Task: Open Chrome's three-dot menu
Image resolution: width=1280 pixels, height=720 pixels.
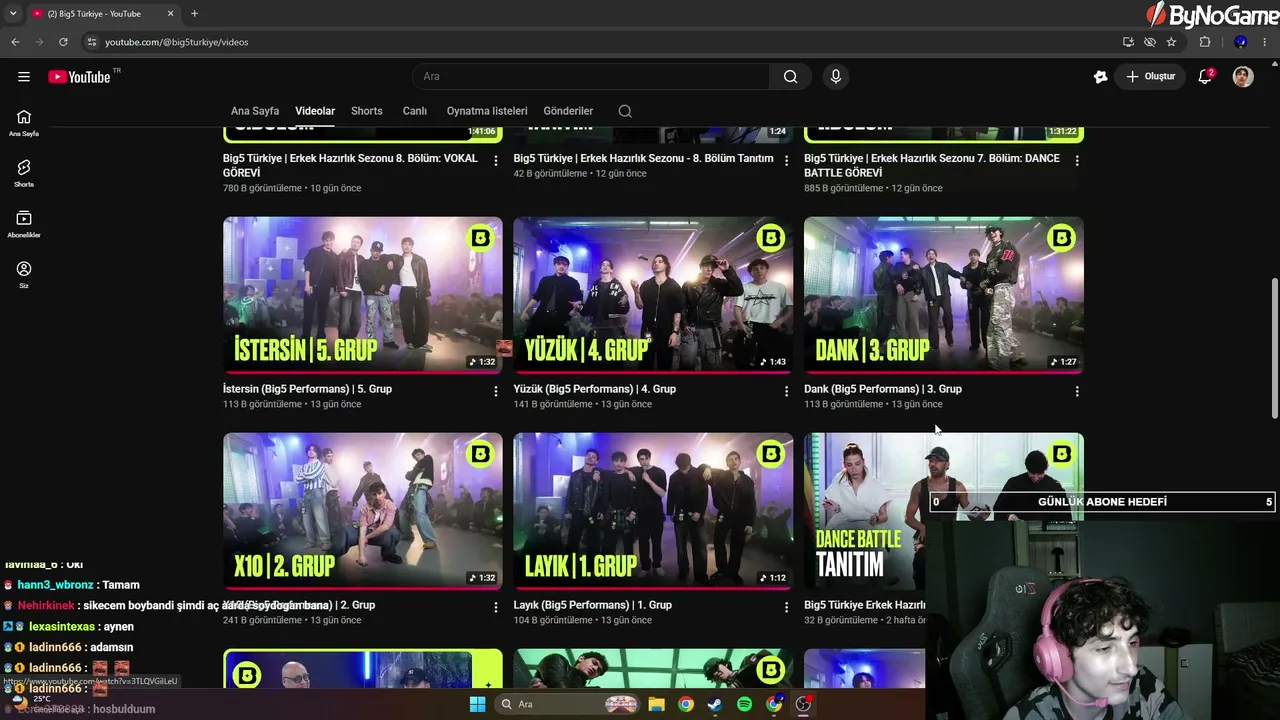Action: 1266,42
